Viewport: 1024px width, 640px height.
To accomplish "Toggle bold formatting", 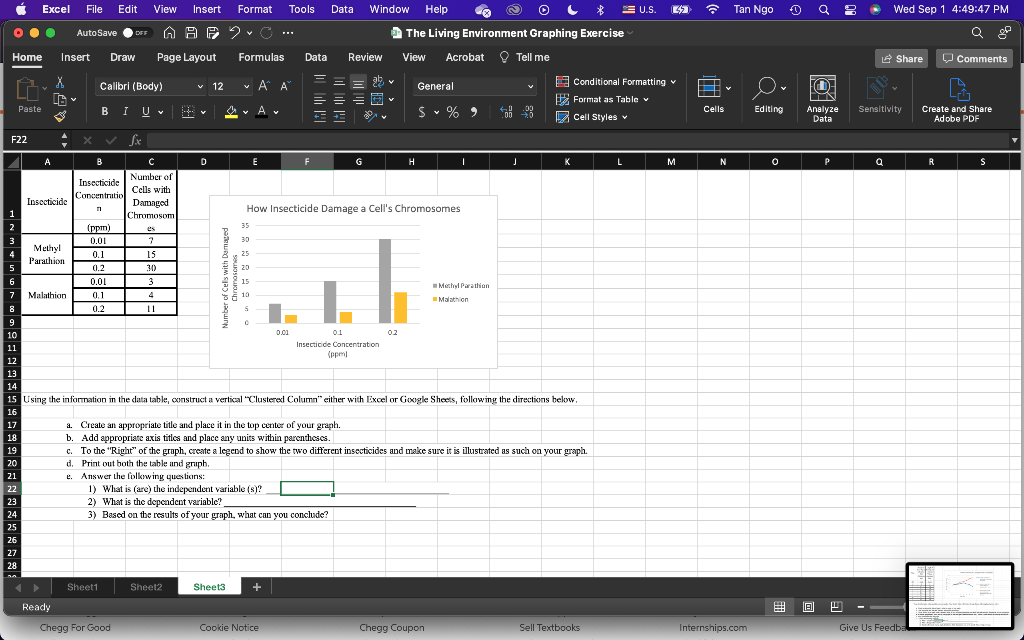I will coord(103,112).
